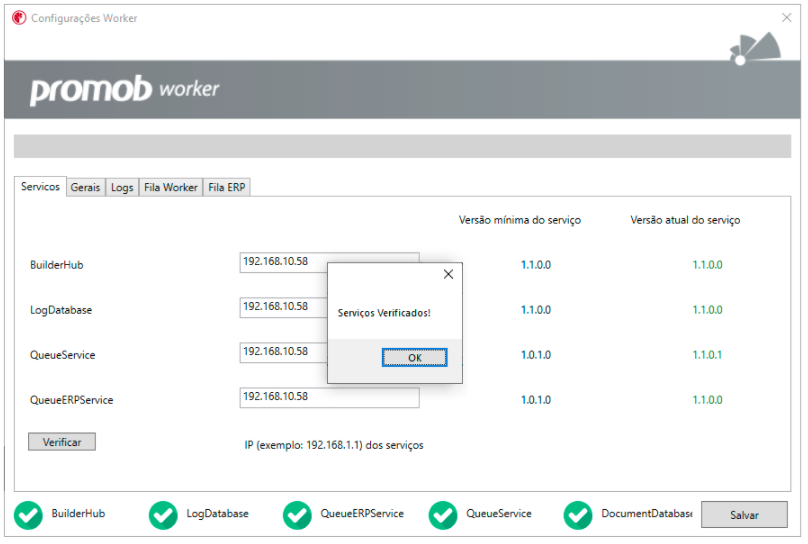Click the BuilderHub current version 1.1.0.0 in green
Screen dimensions: 808x544
[707, 265]
